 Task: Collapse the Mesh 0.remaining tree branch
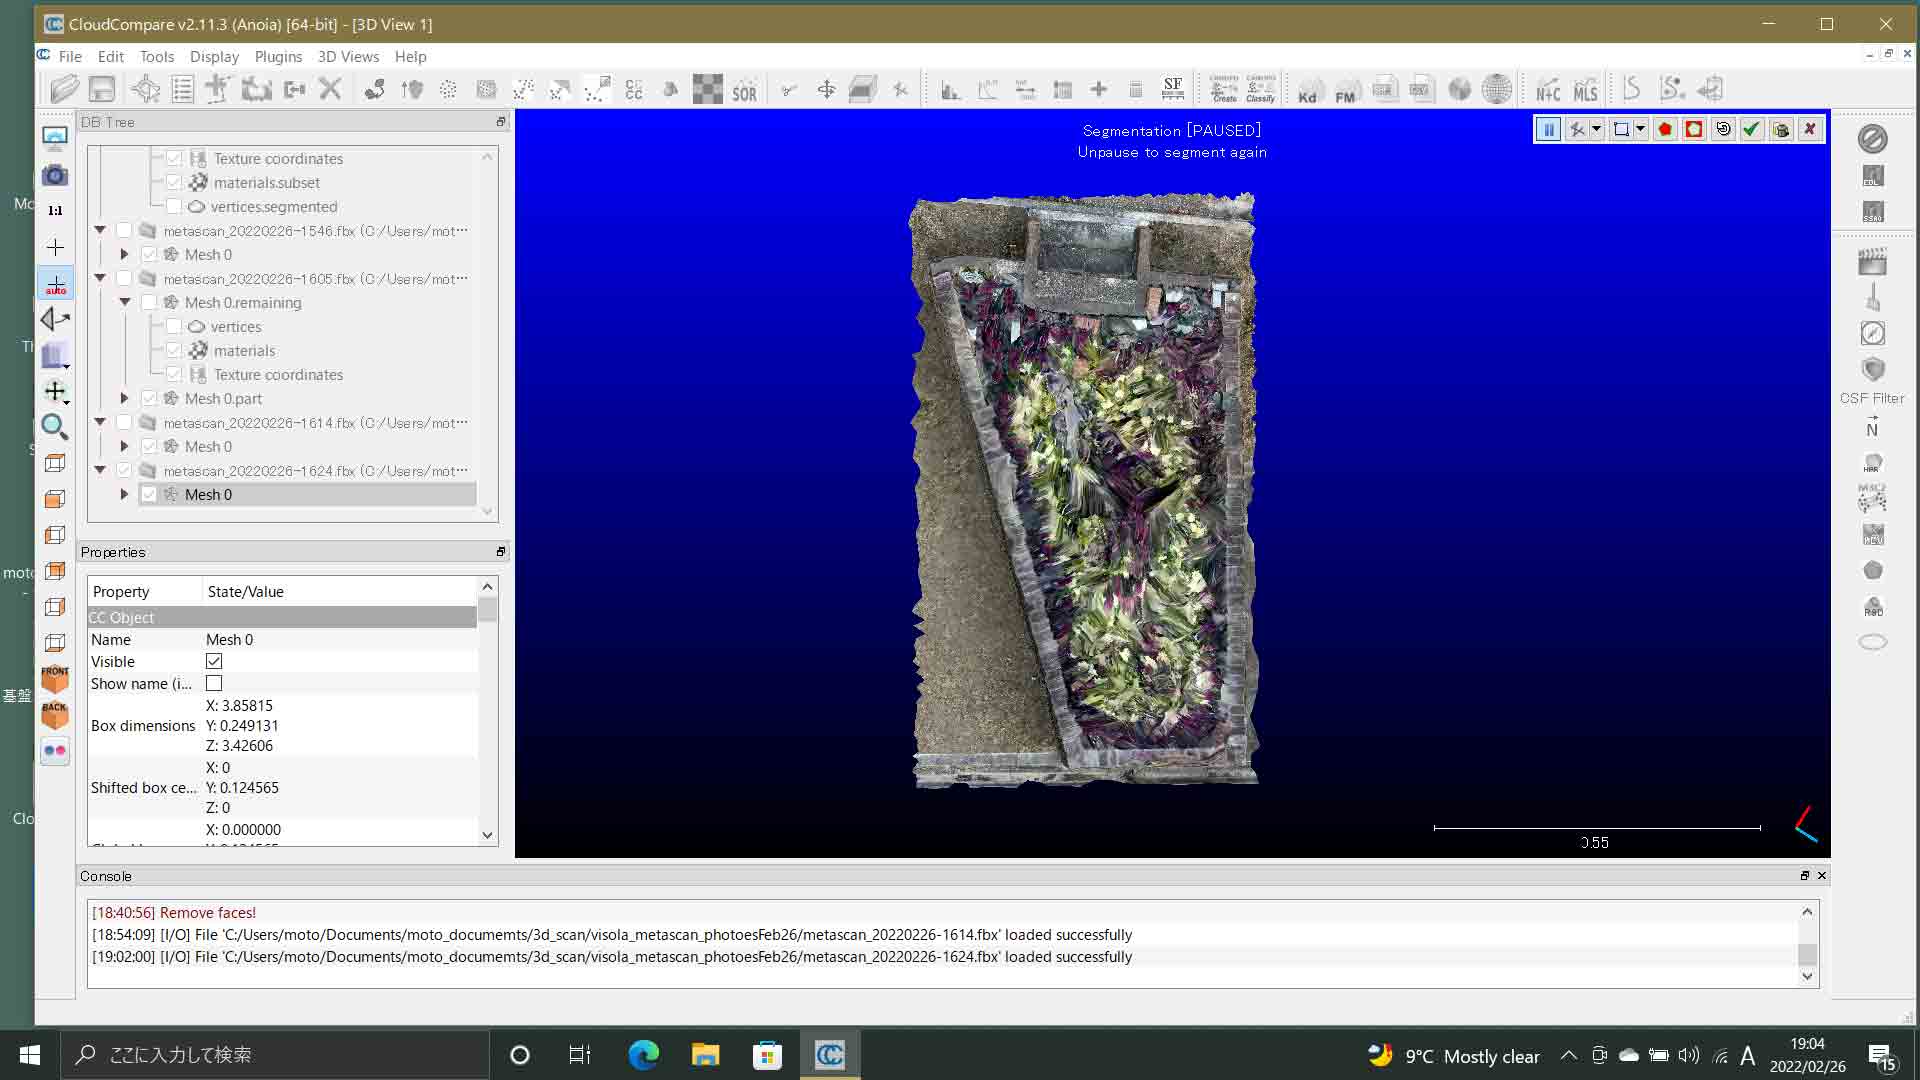pyautogui.click(x=124, y=302)
